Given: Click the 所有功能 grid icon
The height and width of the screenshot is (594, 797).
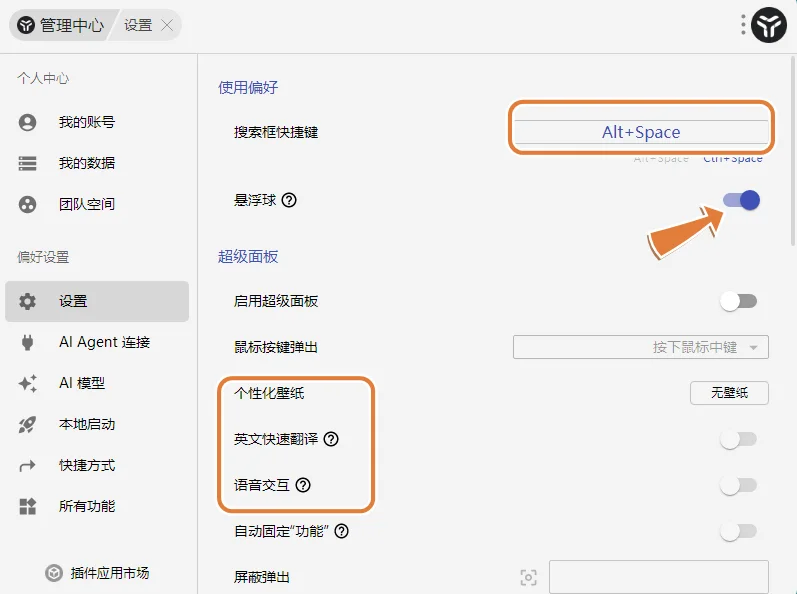Looking at the screenshot, I should 27,506.
